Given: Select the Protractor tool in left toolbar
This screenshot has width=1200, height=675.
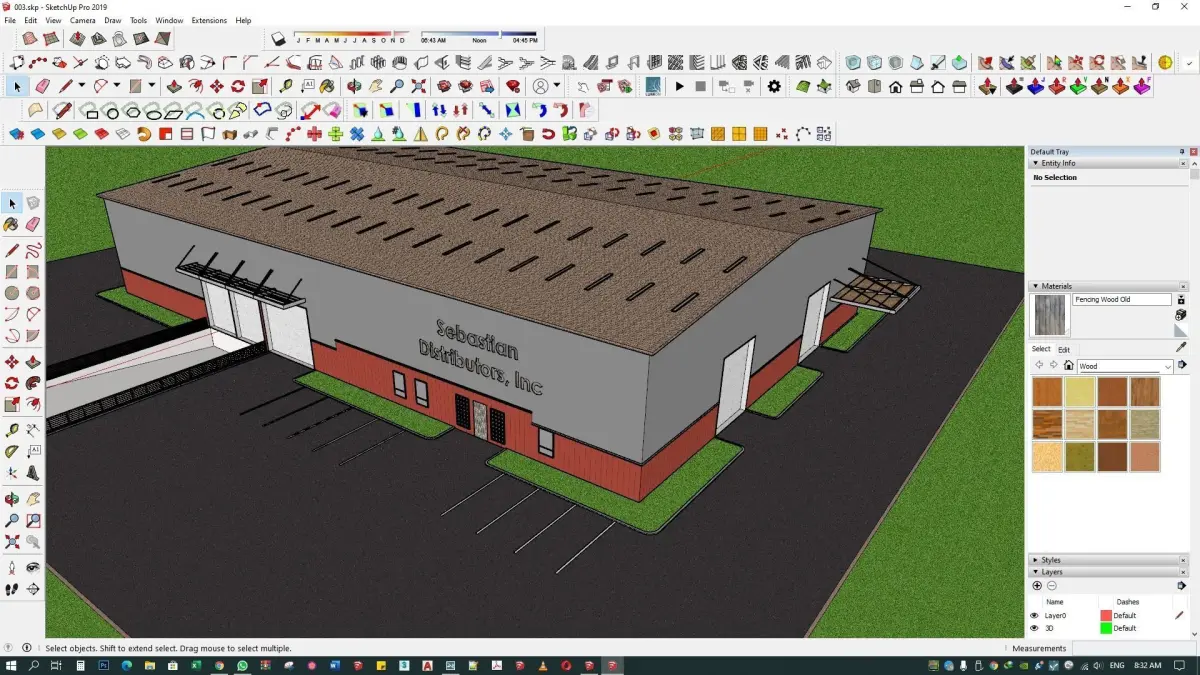Looking at the screenshot, I should (12, 452).
